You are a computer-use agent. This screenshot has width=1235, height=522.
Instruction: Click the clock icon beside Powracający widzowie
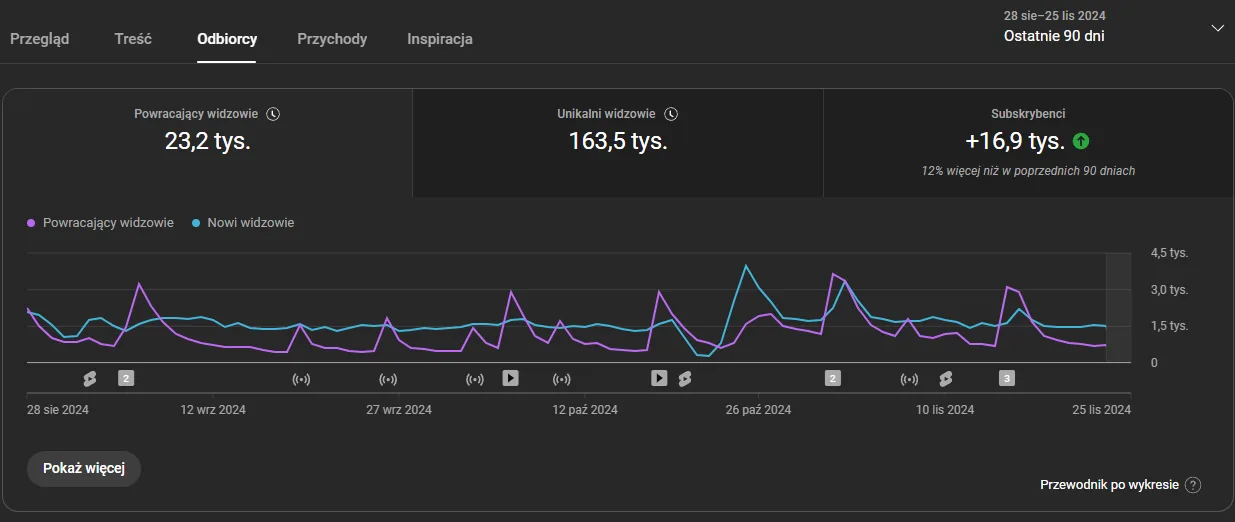[x=274, y=114]
